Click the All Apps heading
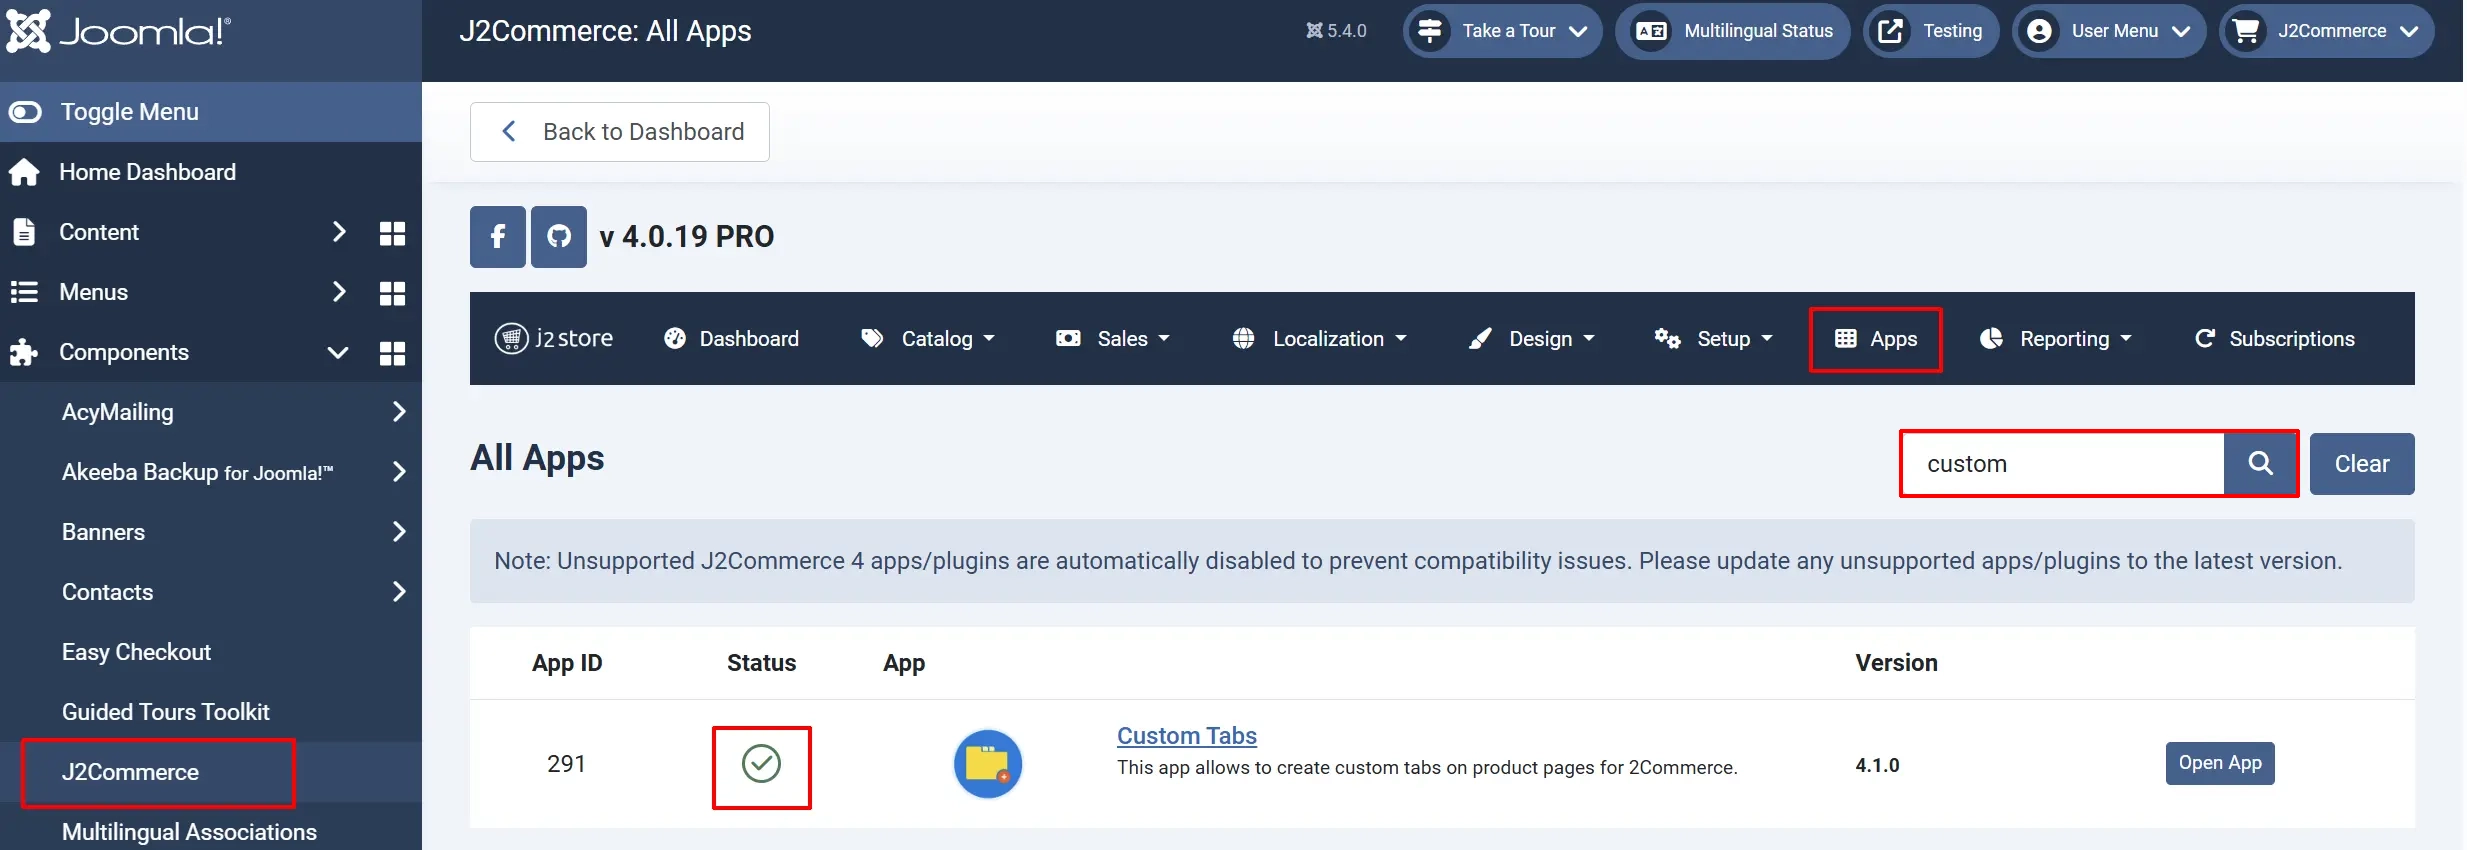2467x850 pixels. [537, 458]
